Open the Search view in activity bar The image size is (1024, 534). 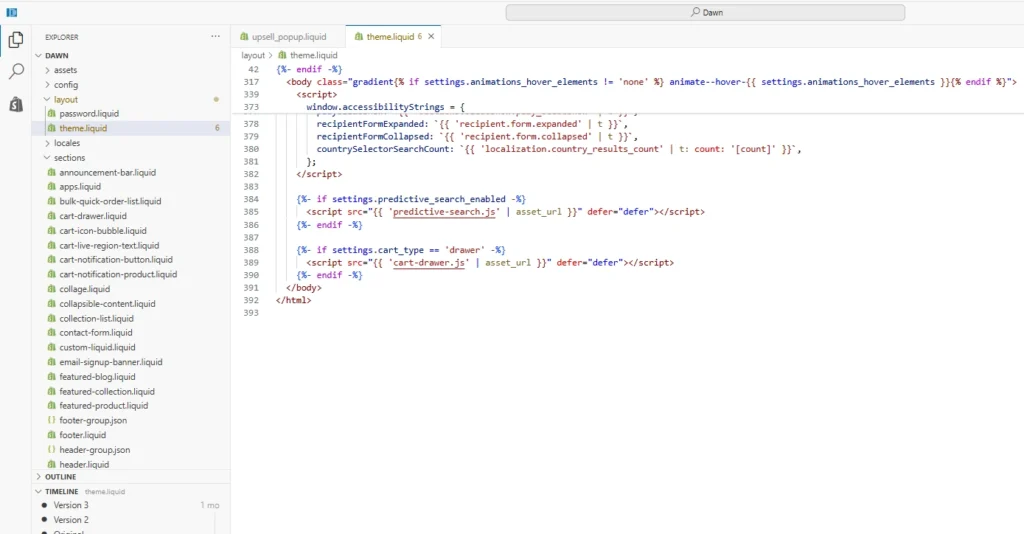16,71
